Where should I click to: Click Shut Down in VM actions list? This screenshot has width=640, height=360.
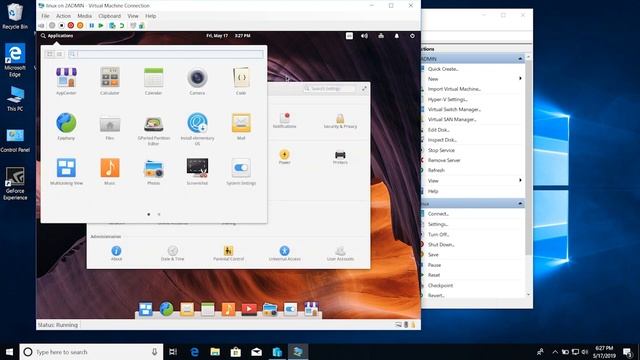441,244
